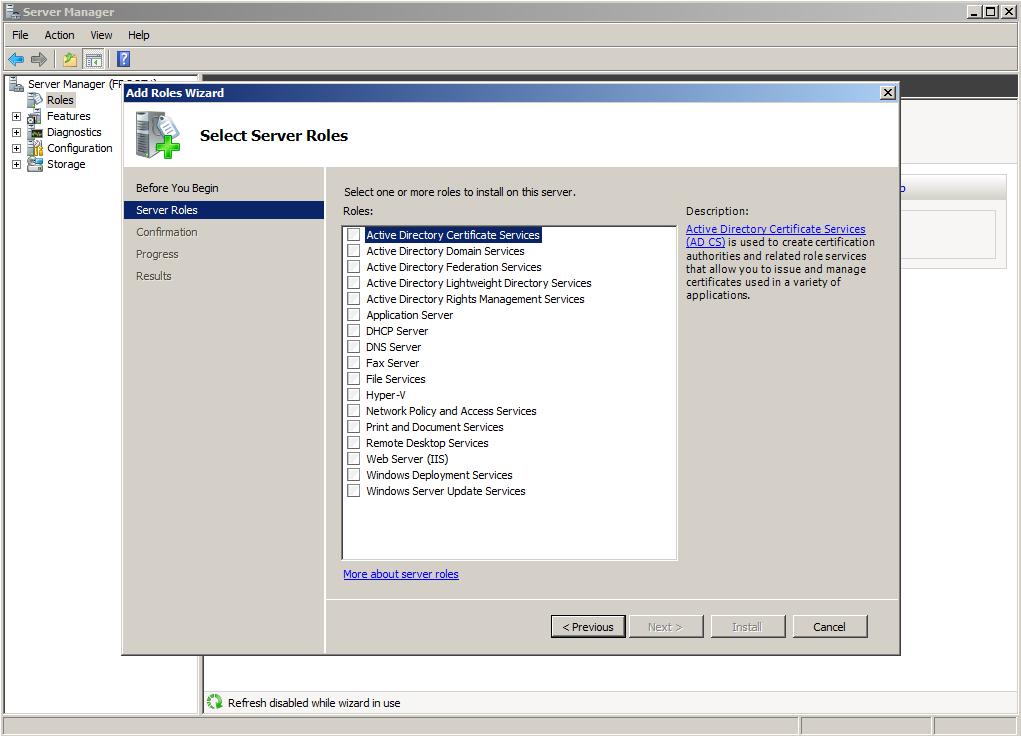This screenshot has height=736, width=1021.
Task: Click the Up one level toolbar icon
Action: (70, 60)
